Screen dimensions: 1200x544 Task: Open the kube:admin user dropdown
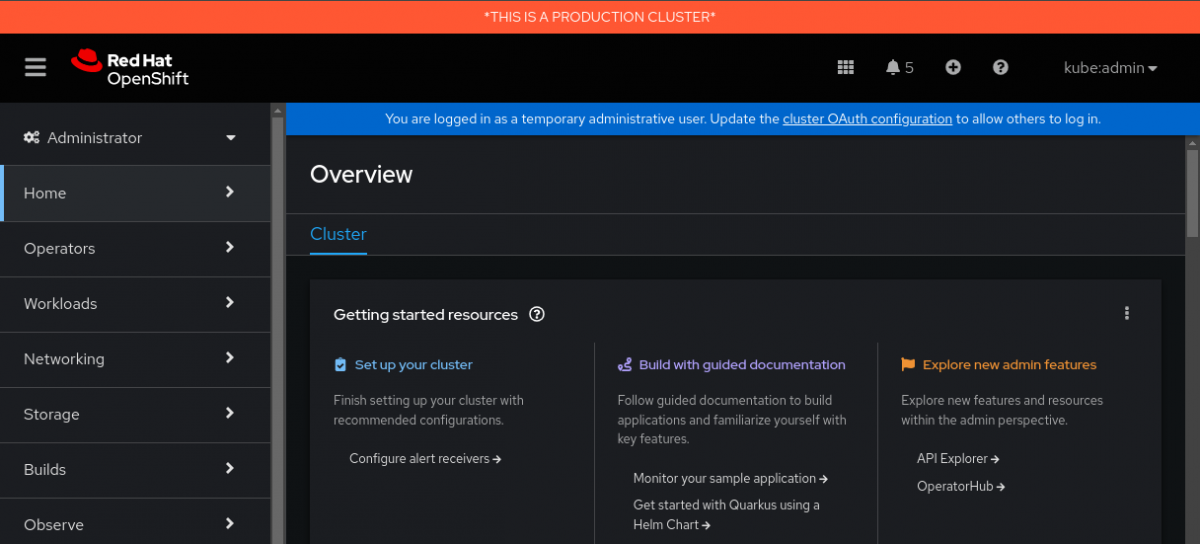1110,68
